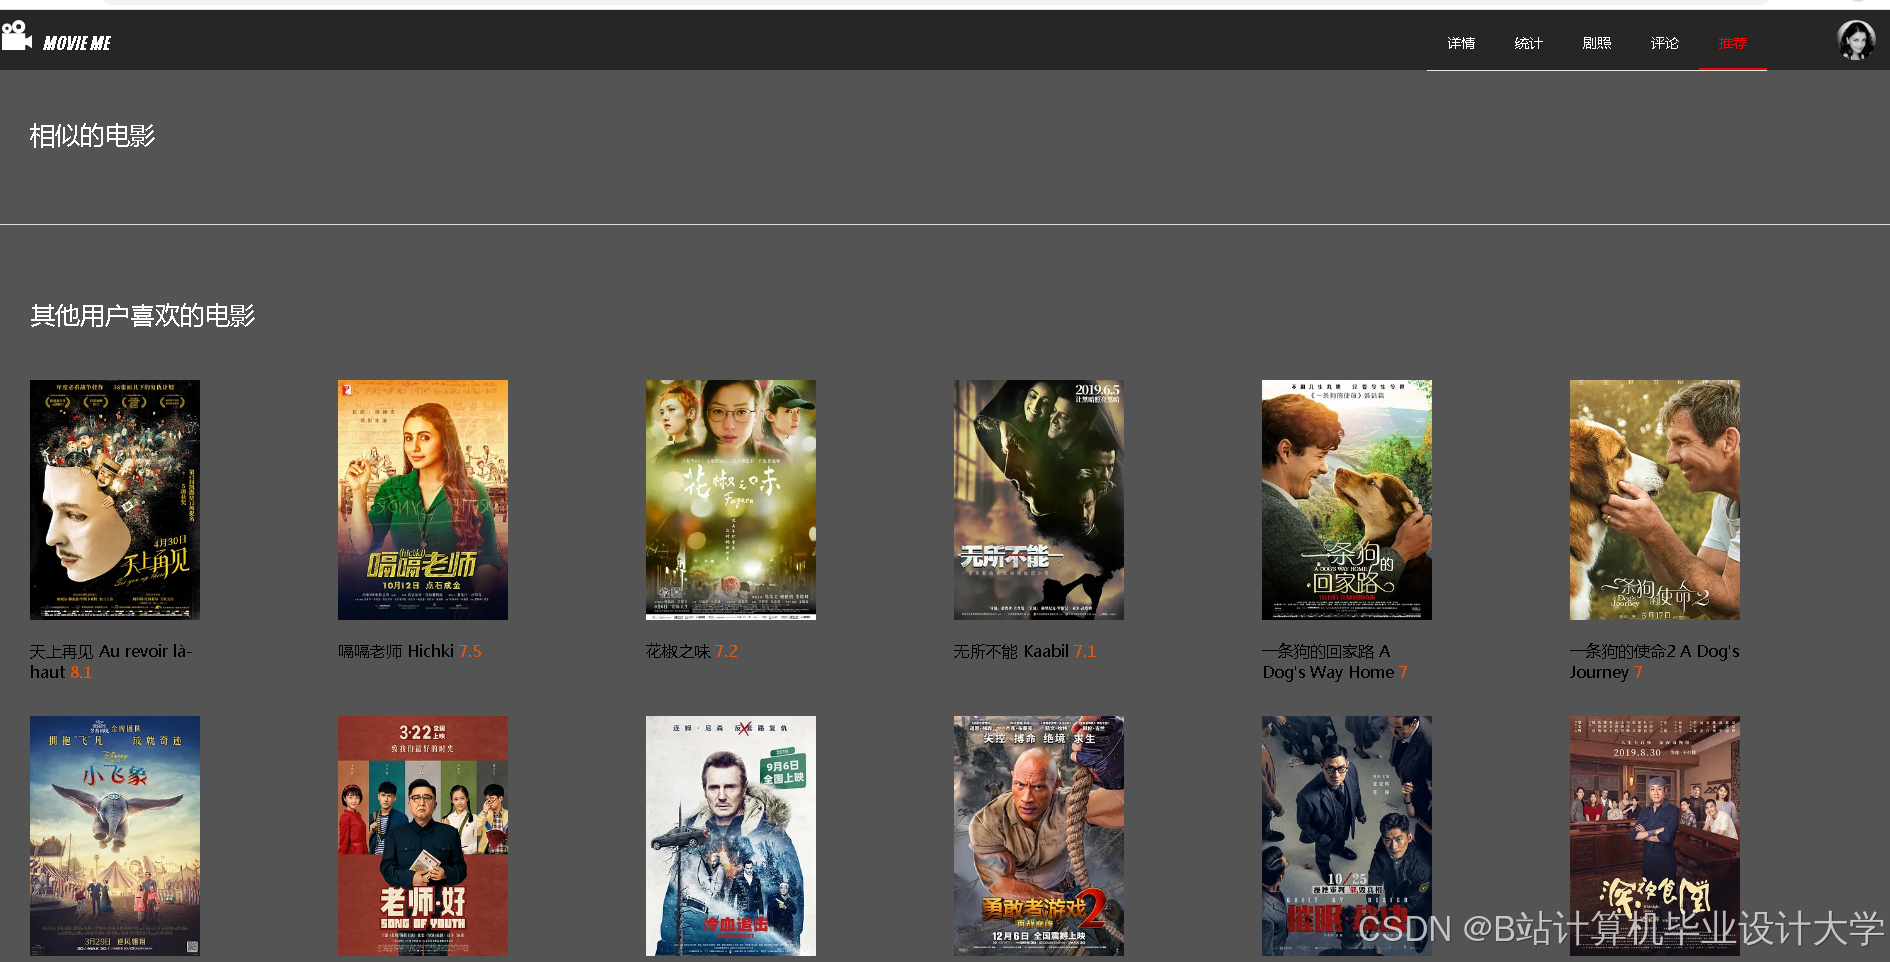Open the 无所不能 Kaabil poster
1890x962 pixels.
pyautogui.click(x=1039, y=500)
